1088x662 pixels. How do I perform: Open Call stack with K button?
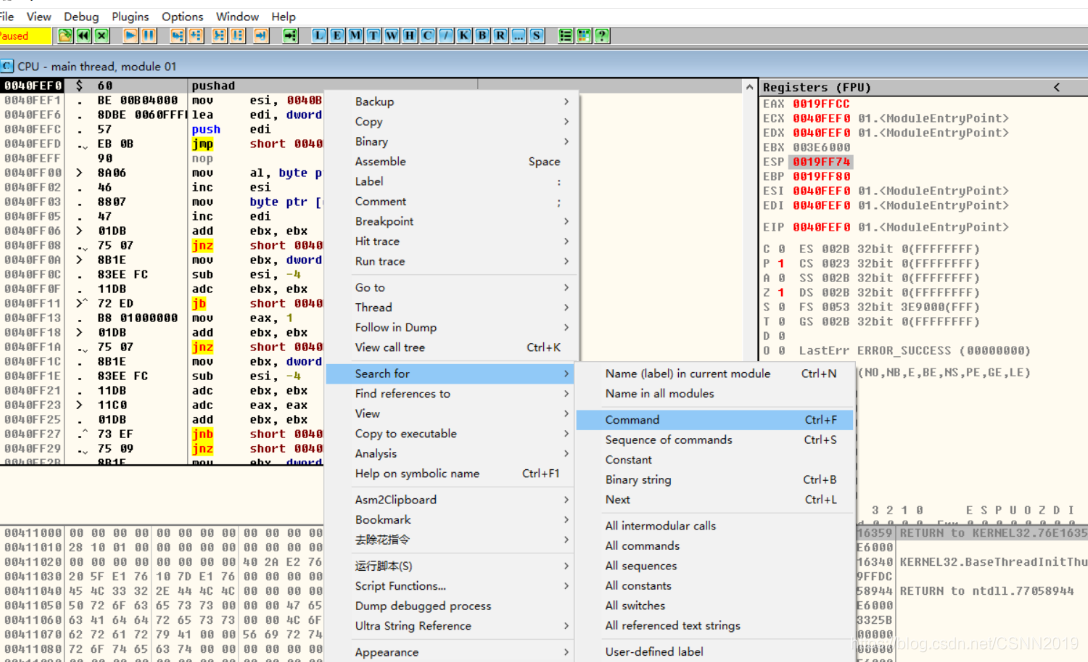tap(464, 35)
